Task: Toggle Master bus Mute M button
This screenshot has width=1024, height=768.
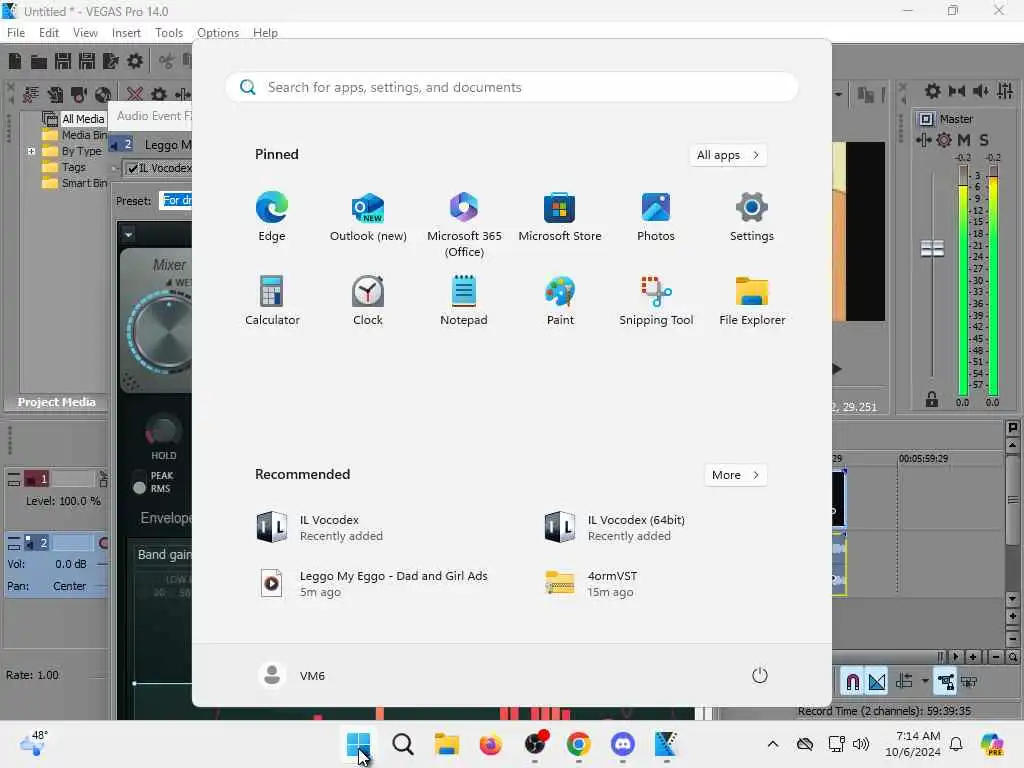Action: coord(964,140)
